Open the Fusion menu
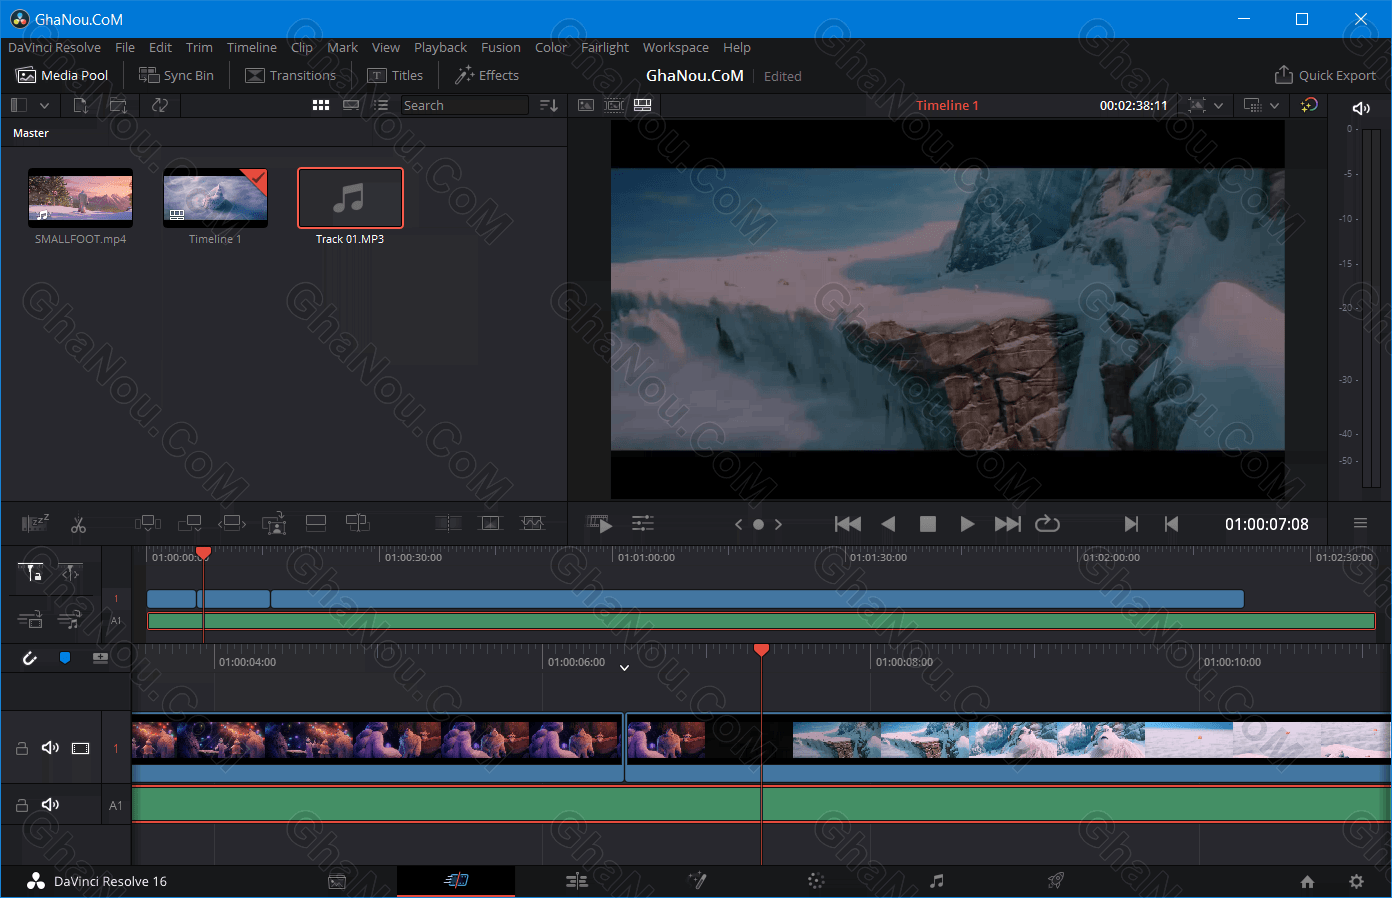Screen dimensions: 1392x898 [x=500, y=47]
